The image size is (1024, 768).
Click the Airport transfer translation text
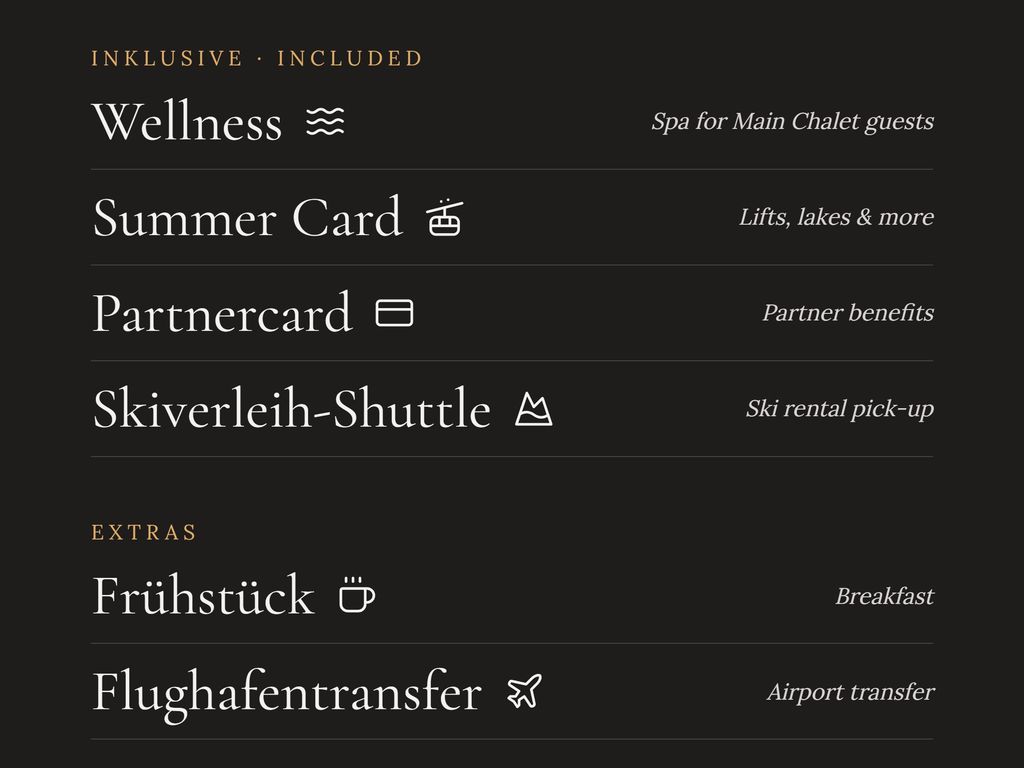pos(851,692)
